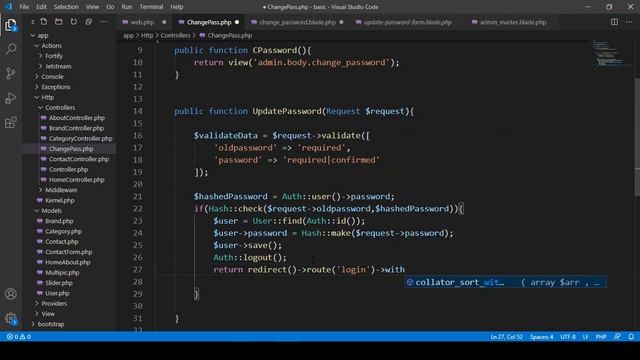Open the Selection menu
The width and height of the screenshot is (640, 360).
pyautogui.click(x=66, y=7)
